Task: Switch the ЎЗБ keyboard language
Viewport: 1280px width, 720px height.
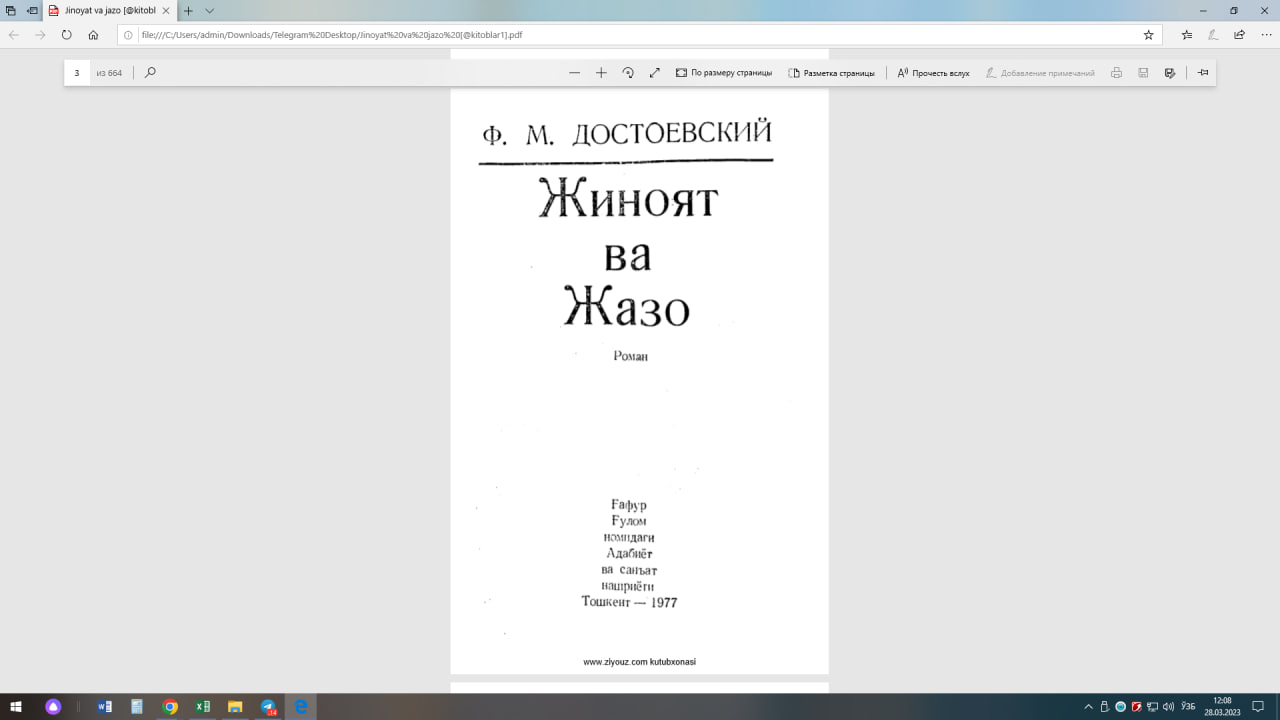Action: (x=1188, y=706)
